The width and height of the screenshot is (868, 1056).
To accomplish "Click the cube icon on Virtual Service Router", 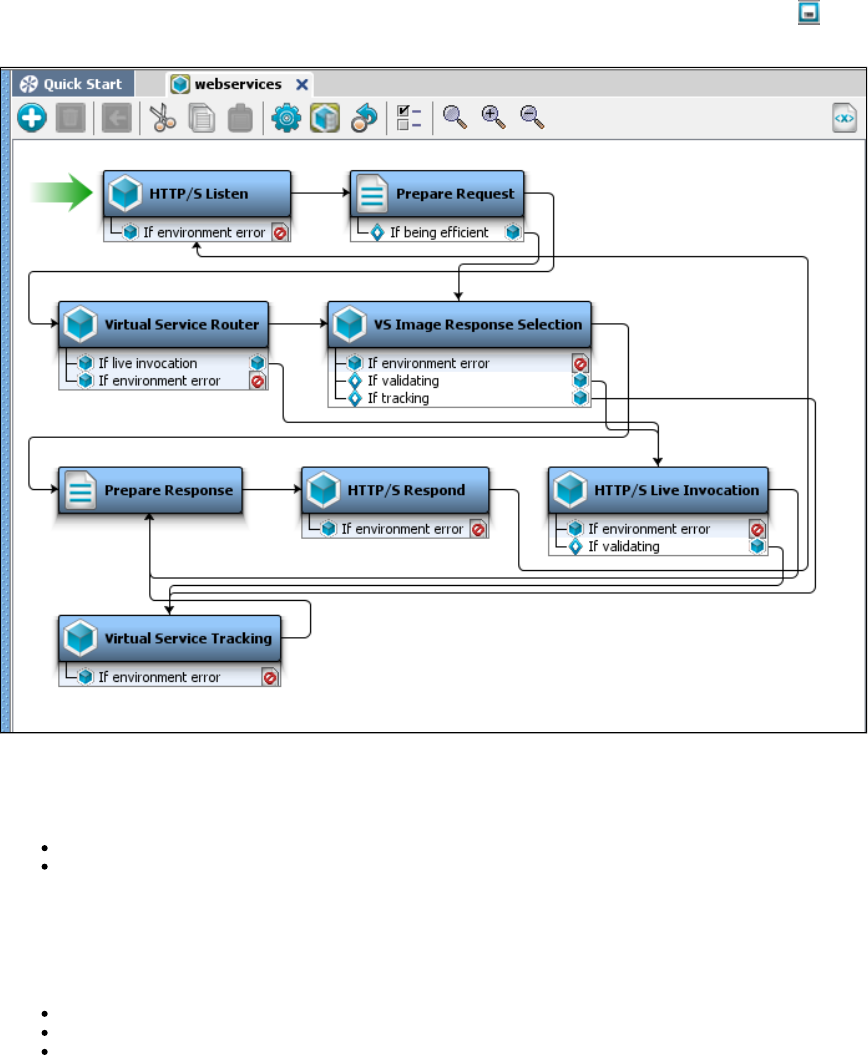I will click(81, 325).
